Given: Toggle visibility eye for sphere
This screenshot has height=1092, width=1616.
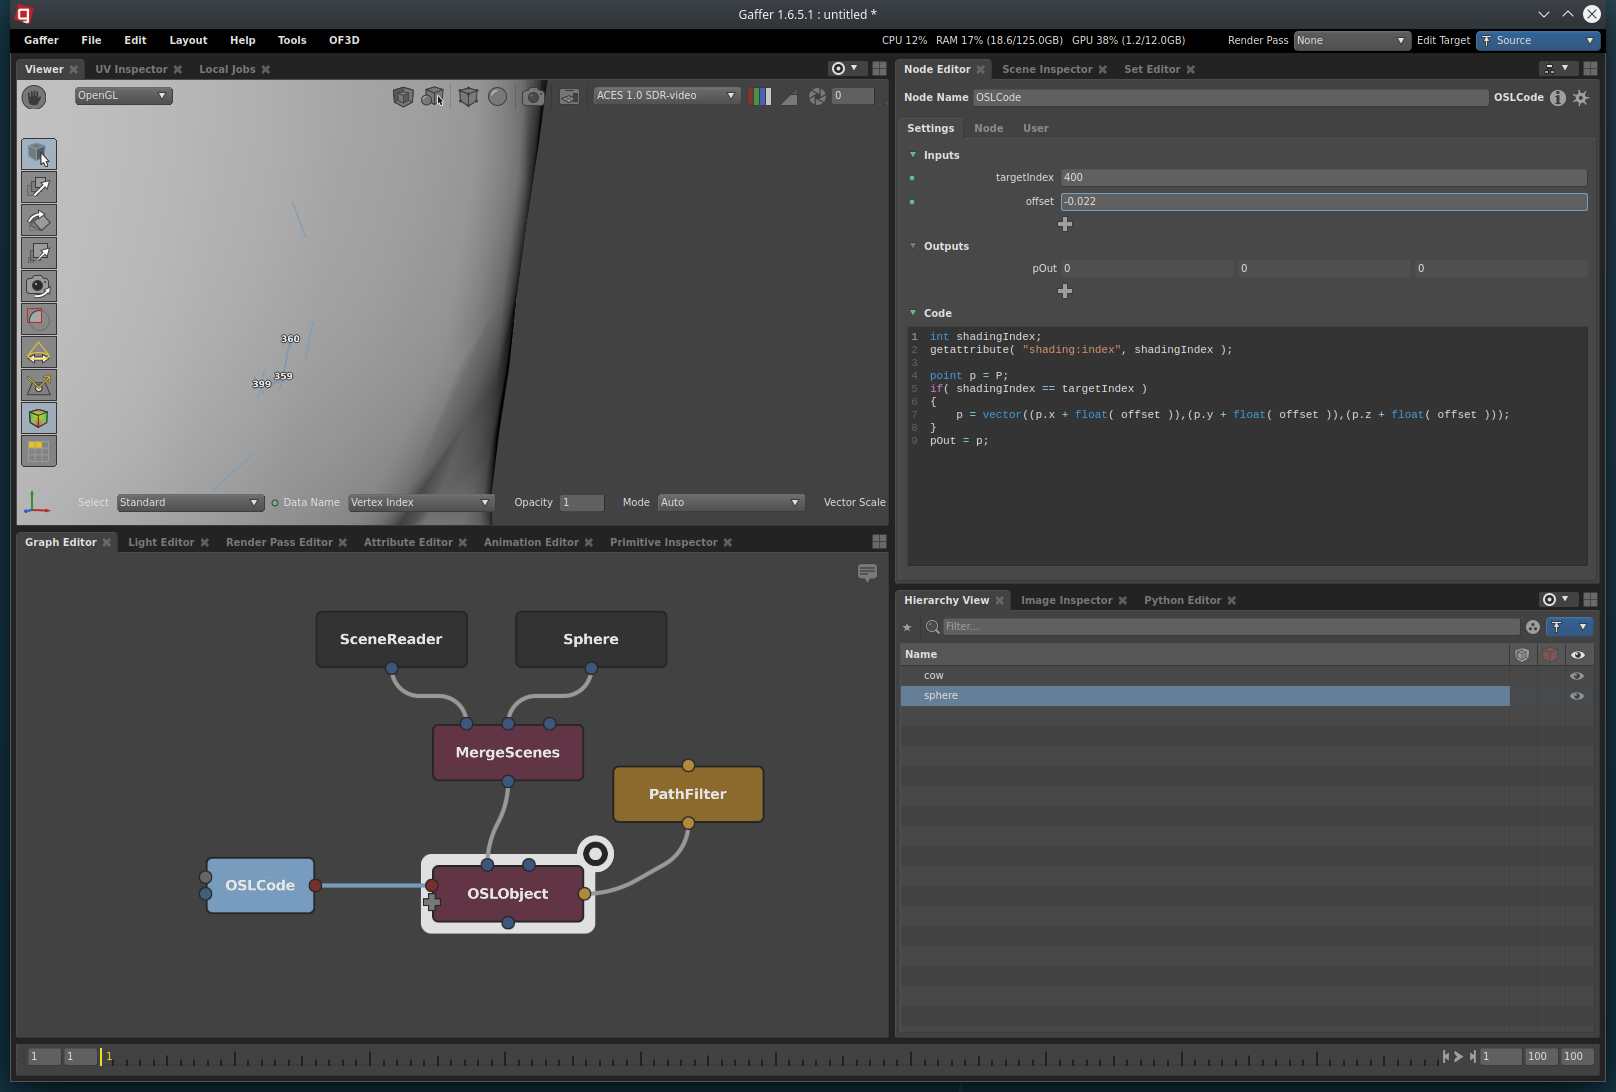Looking at the screenshot, I should (x=1577, y=696).
